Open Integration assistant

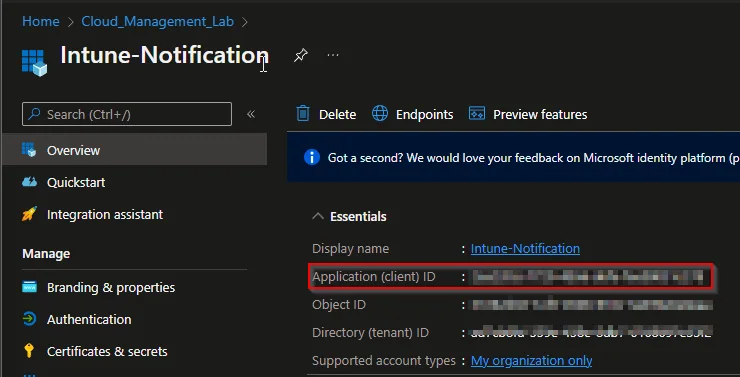105,214
